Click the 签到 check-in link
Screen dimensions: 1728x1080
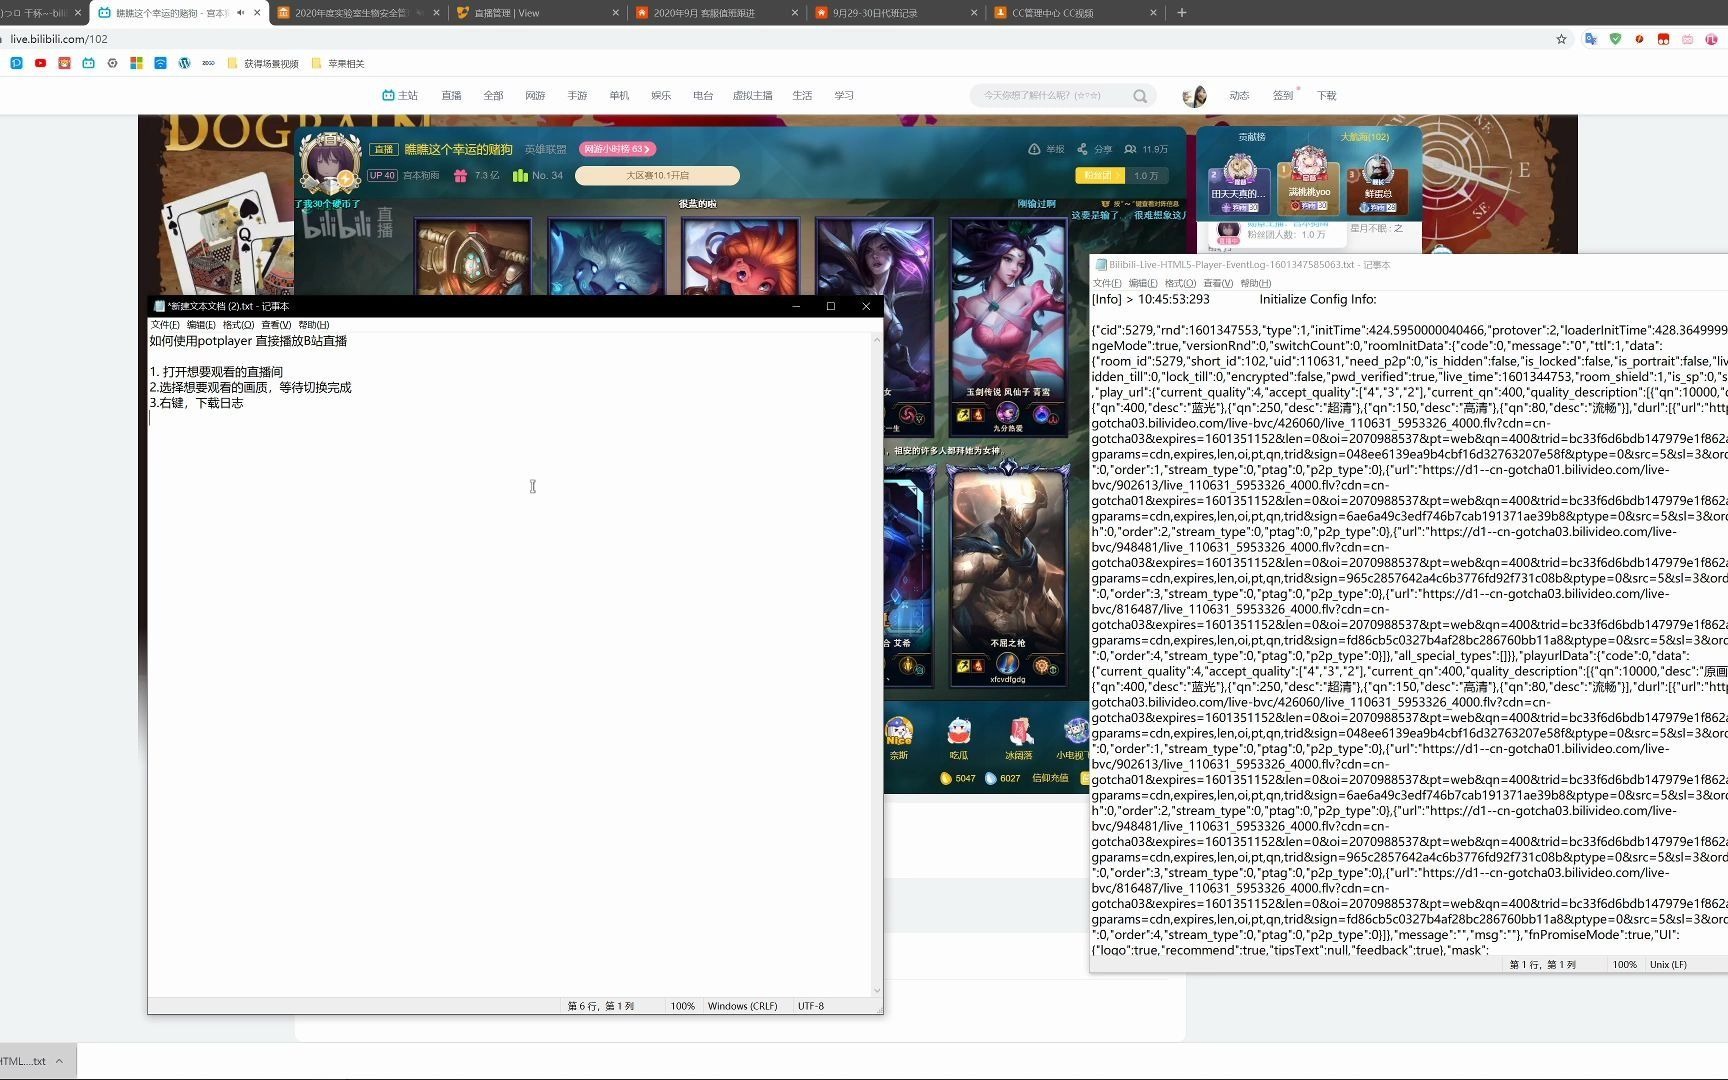pyautogui.click(x=1283, y=96)
